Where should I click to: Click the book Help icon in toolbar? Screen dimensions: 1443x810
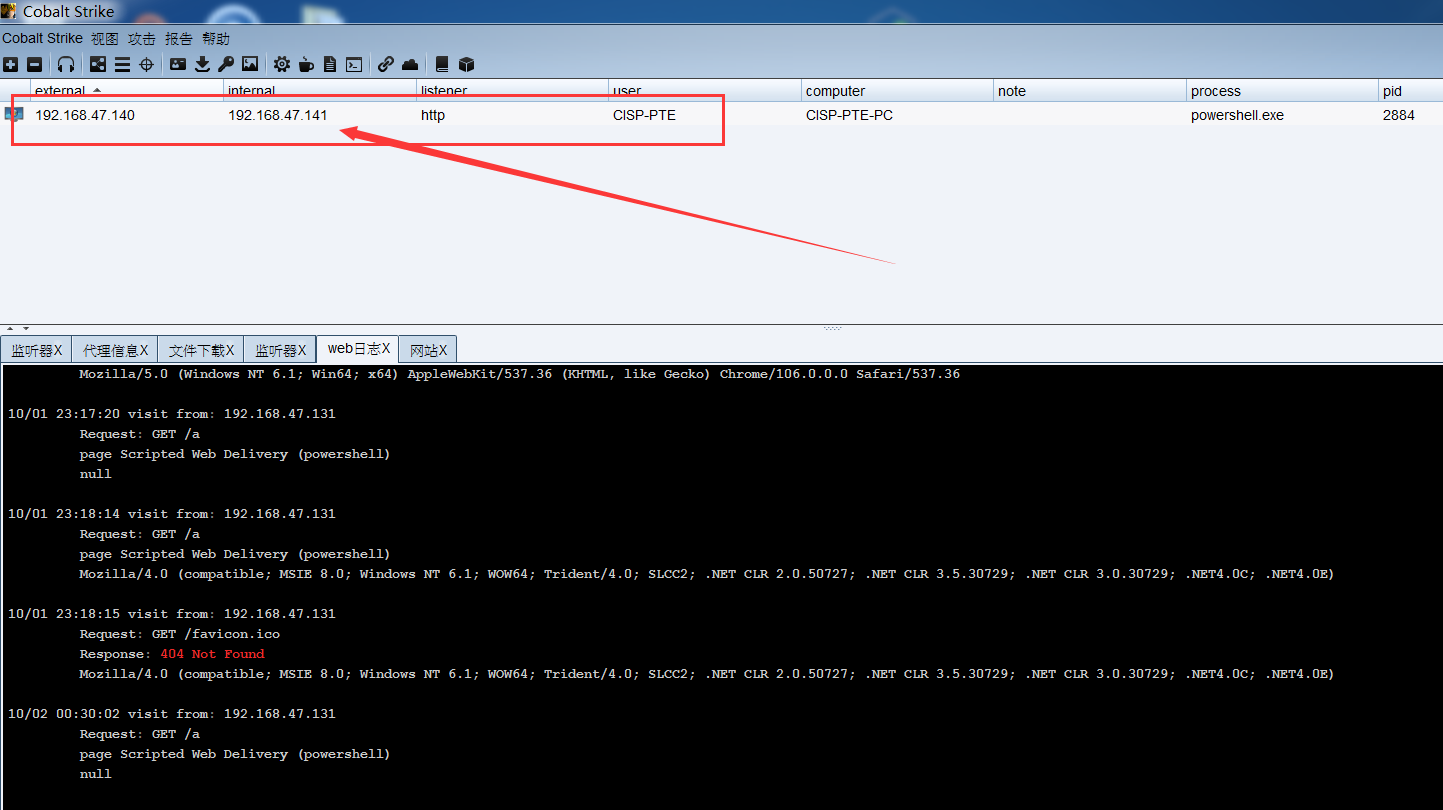[x=442, y=64]
